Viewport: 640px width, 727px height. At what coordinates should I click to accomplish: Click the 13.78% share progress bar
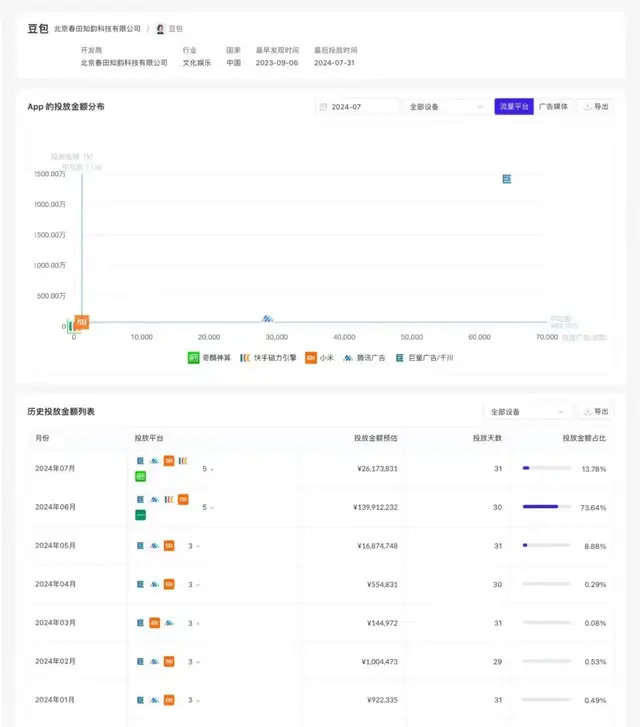click(x=546, y=468)
